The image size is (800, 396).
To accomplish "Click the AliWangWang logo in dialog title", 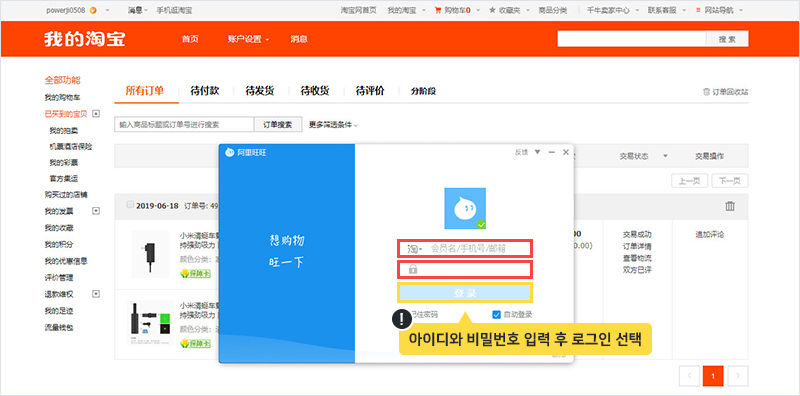I will tap(230, 152).
